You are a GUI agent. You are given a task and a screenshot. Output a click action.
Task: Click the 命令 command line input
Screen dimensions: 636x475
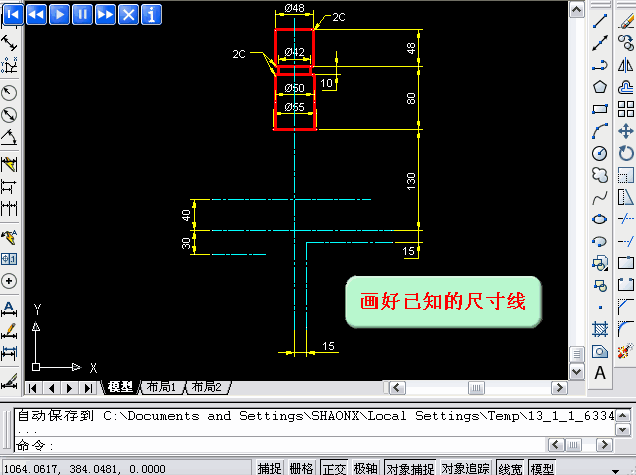pyautogui.click(x=281, y=445)
